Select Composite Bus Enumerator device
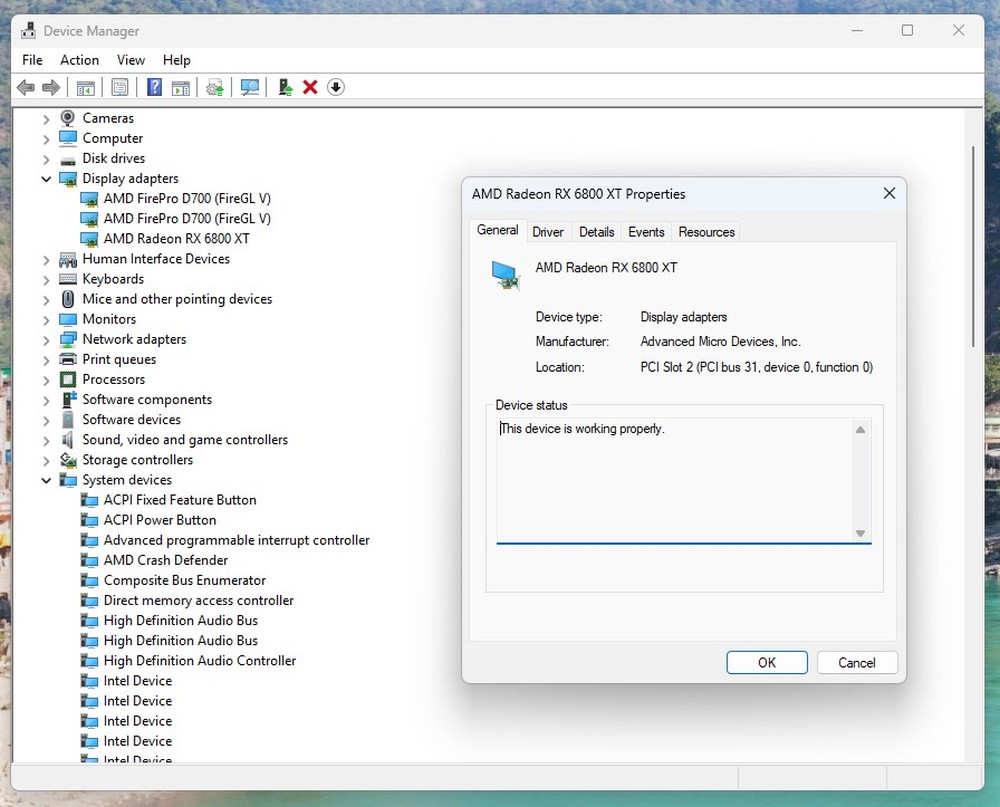Viewport: 1000px width, 807px height. [x=185, y=581]
